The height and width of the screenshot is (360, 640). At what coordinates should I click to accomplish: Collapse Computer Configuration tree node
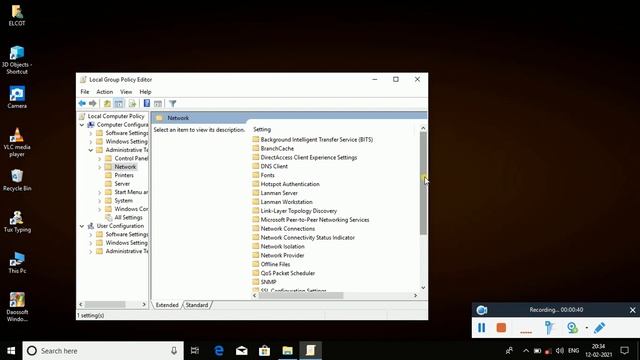pos(82,125)
